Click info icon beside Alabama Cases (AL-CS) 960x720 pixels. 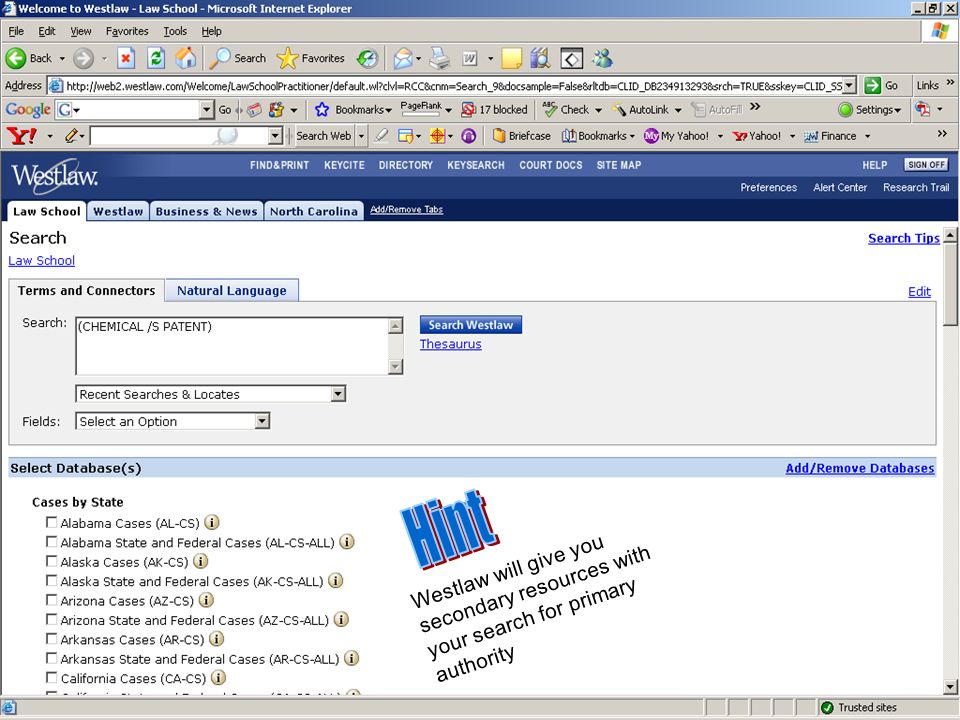(212, 522)
